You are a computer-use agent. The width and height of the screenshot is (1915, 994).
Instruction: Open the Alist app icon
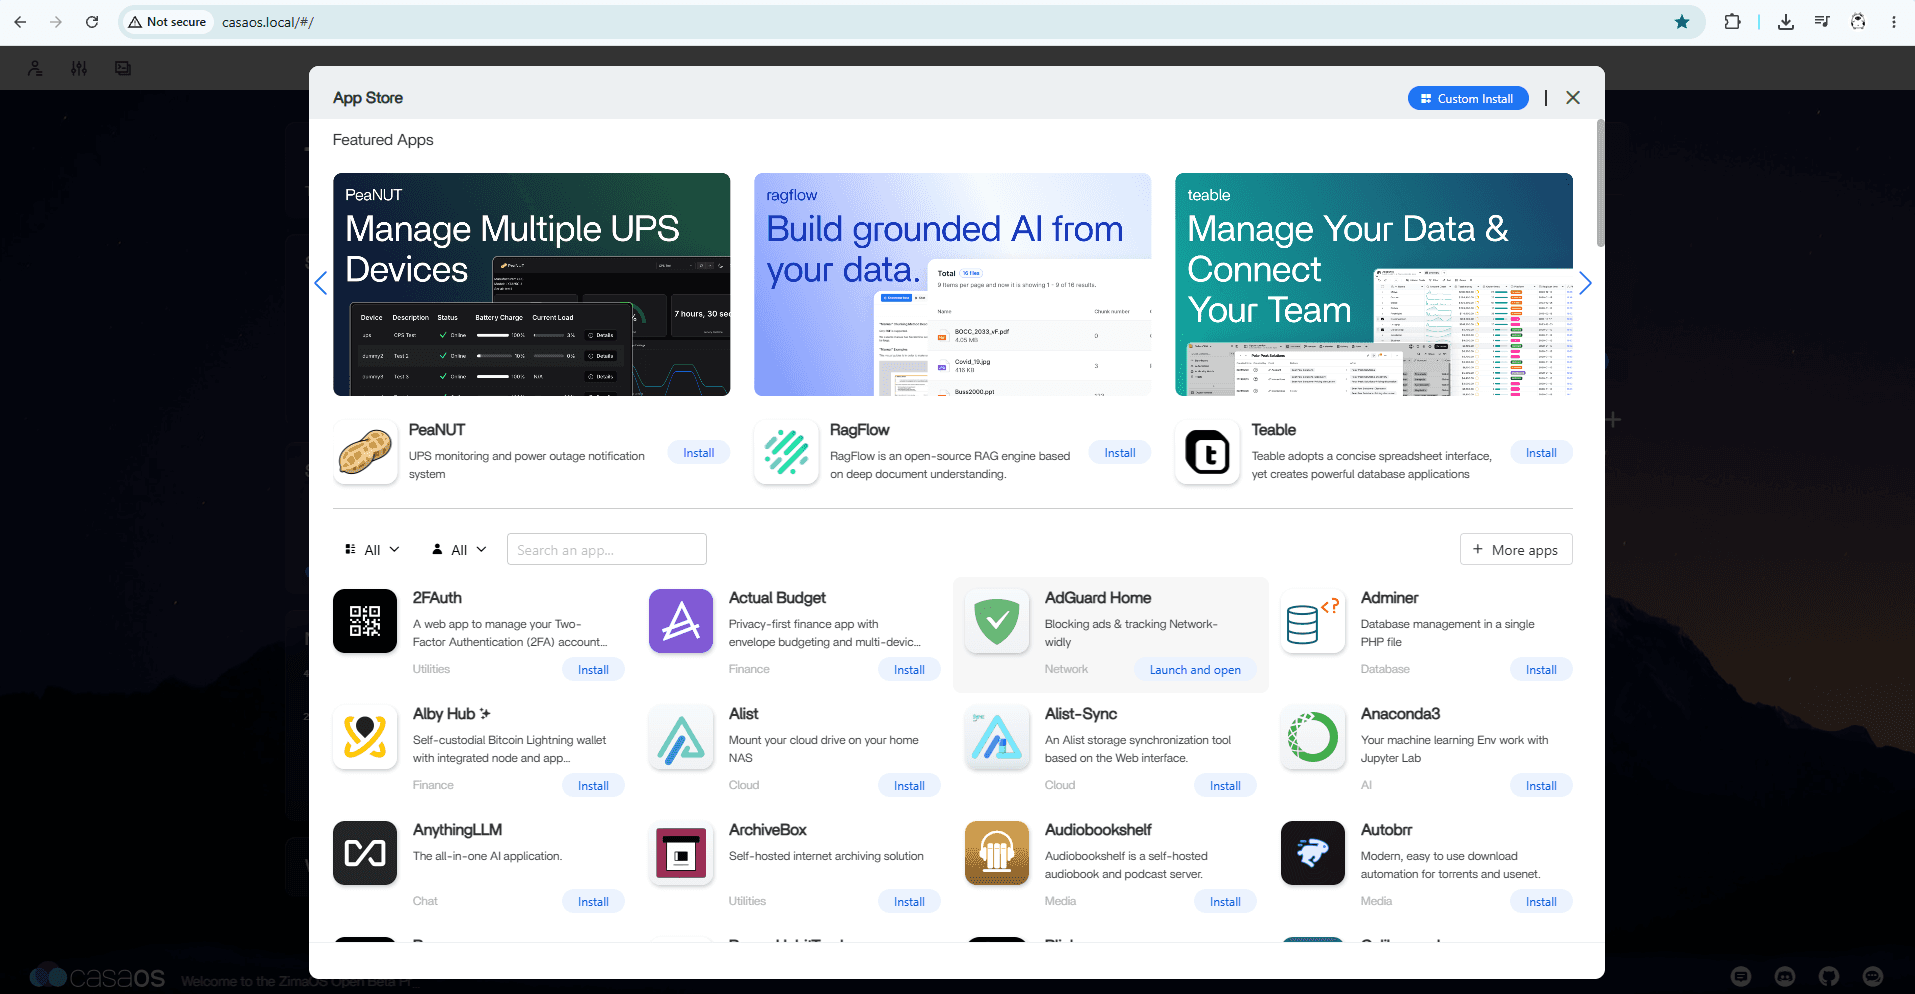[681, 737]
